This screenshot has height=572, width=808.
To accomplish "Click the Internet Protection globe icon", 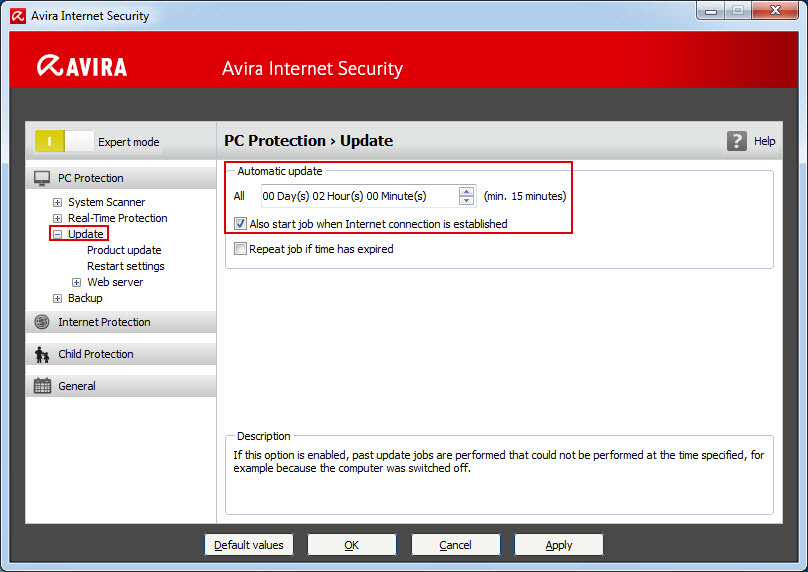I will tap(42, 322).
